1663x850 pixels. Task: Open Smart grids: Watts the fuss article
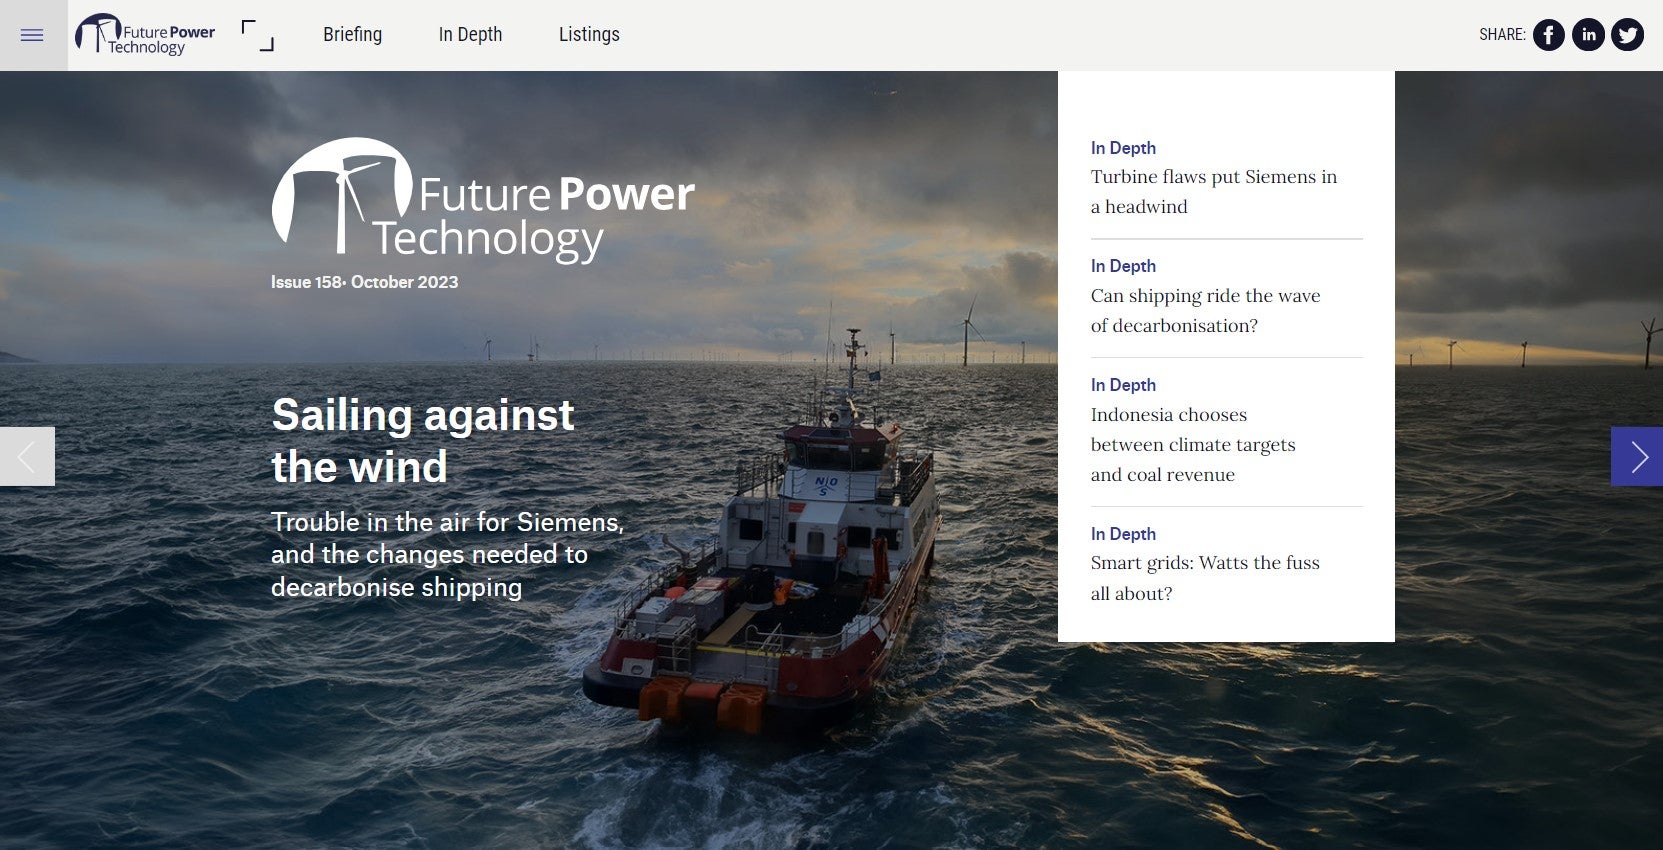pos(1205,578)
